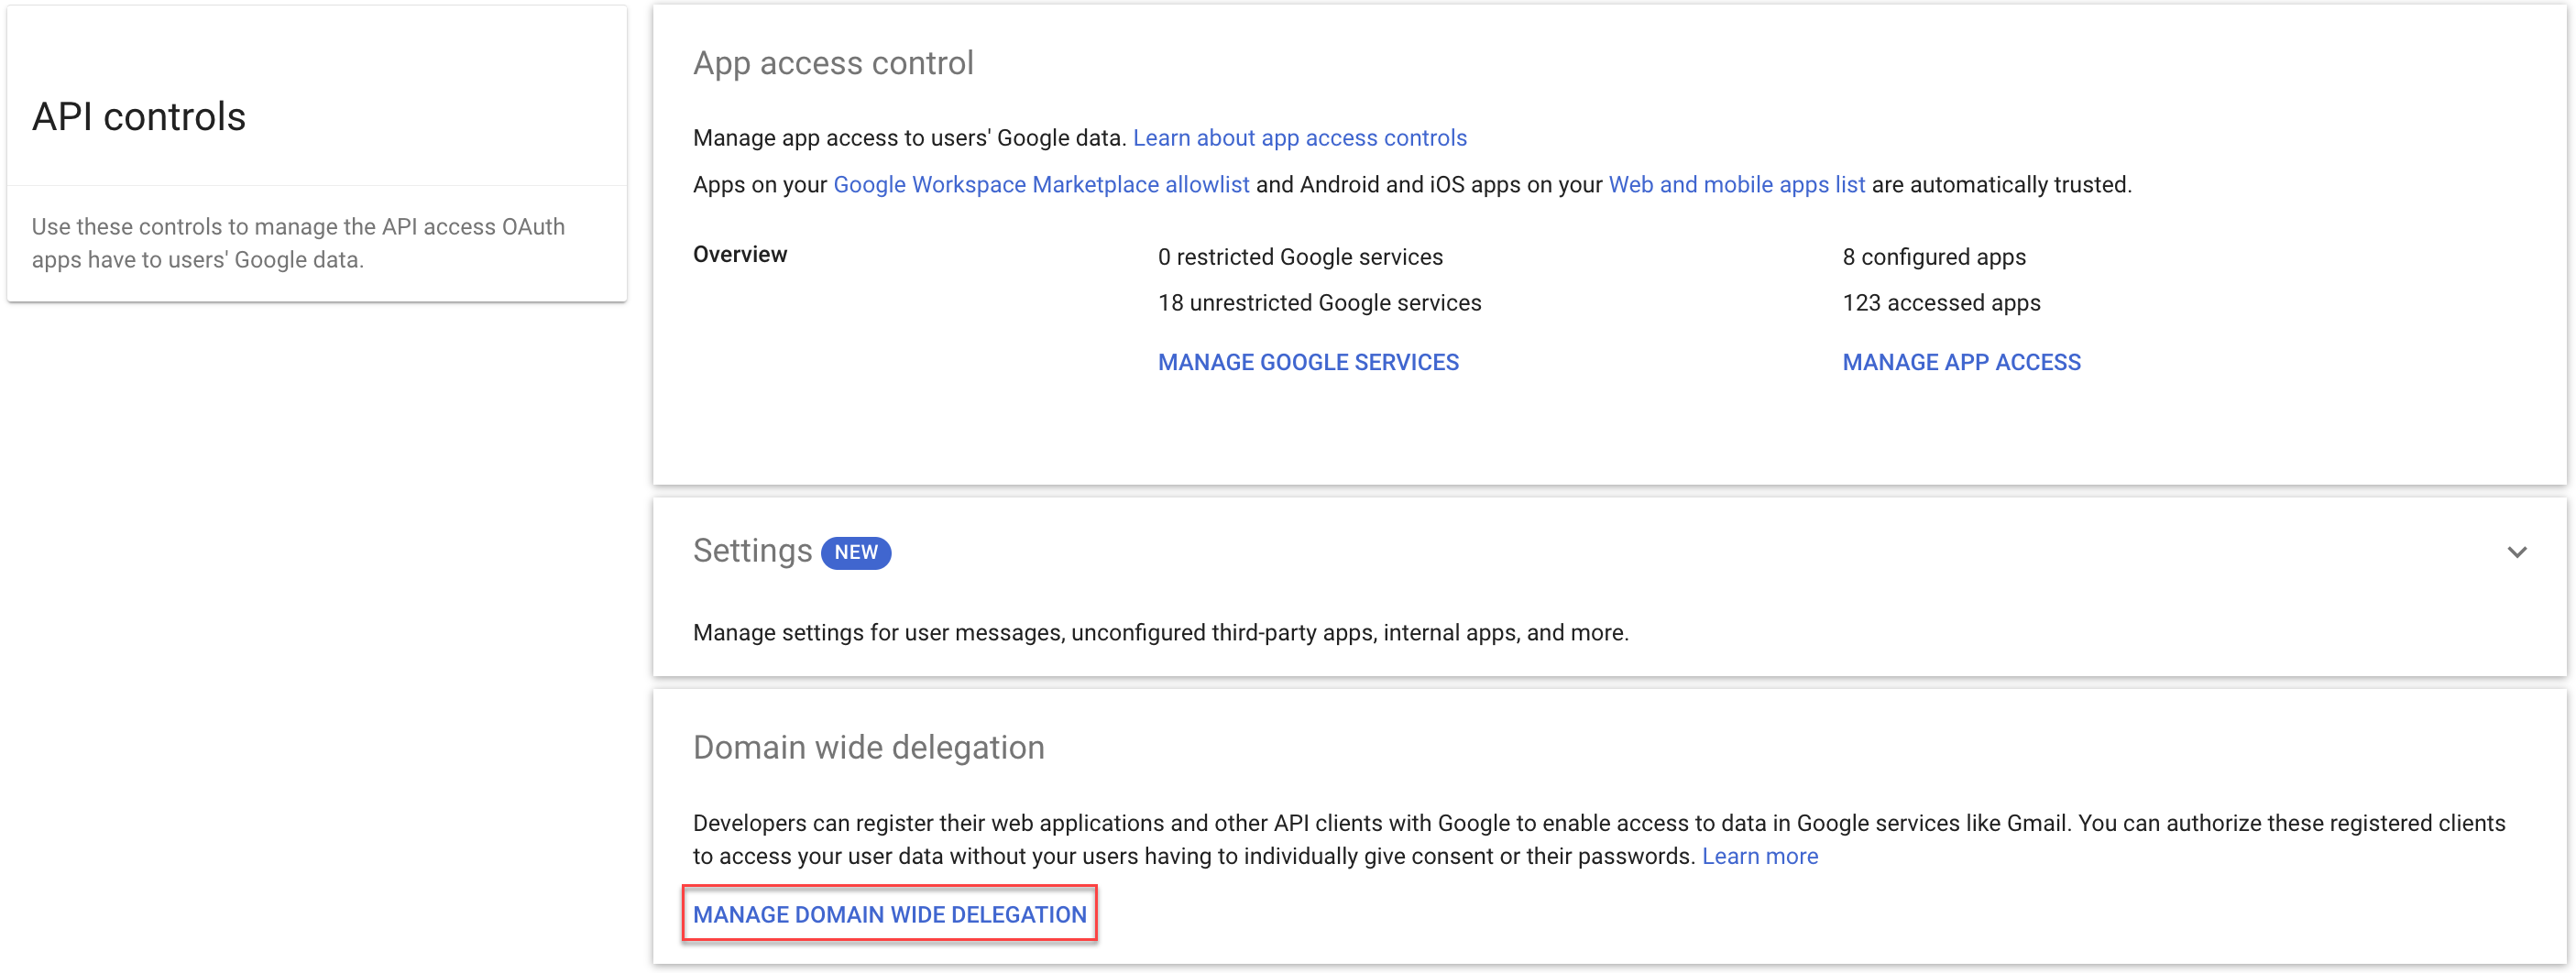
Task: Click the Overview label
Action: click(x=740, y=254)
